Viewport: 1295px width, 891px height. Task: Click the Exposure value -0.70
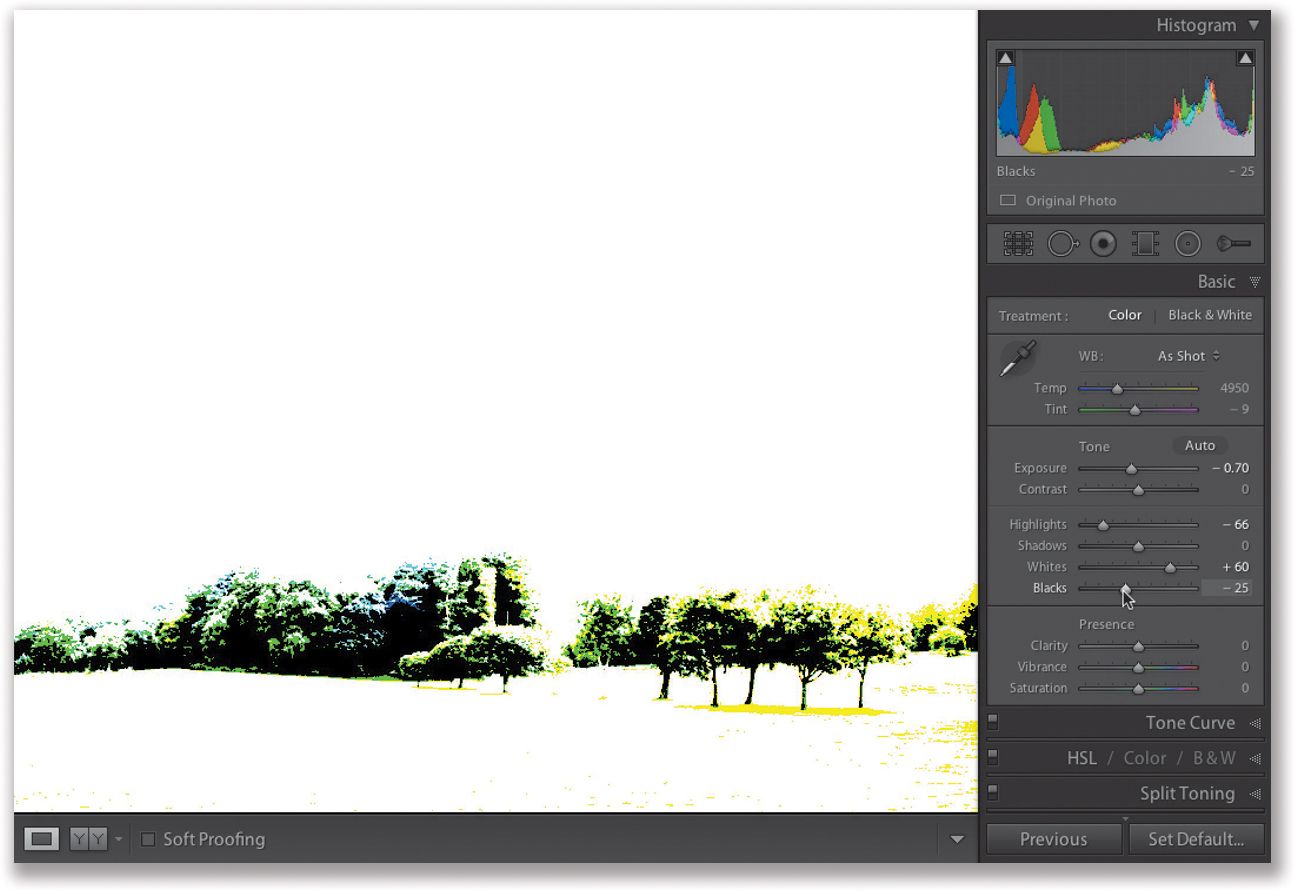coord(1230,468)
